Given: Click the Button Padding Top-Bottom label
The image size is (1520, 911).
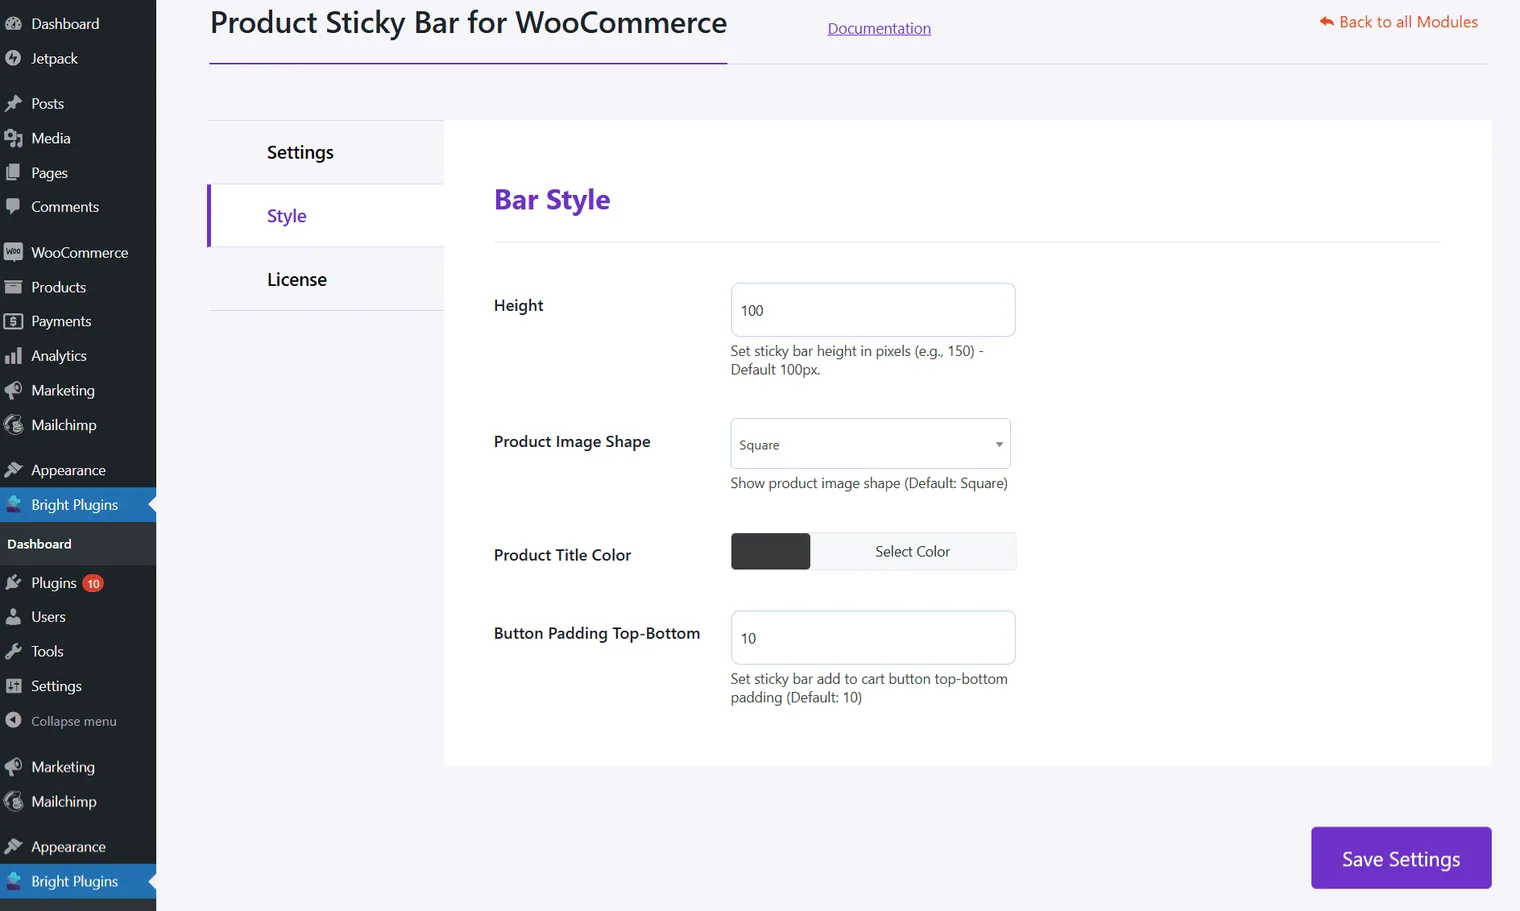Looking at the screenshot, I should [x=597, y=633].
